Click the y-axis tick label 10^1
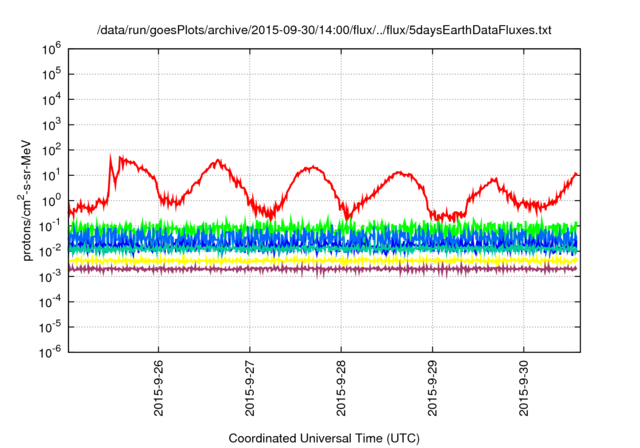The height and width of the screenshot is (448, 640). (51, 176)
